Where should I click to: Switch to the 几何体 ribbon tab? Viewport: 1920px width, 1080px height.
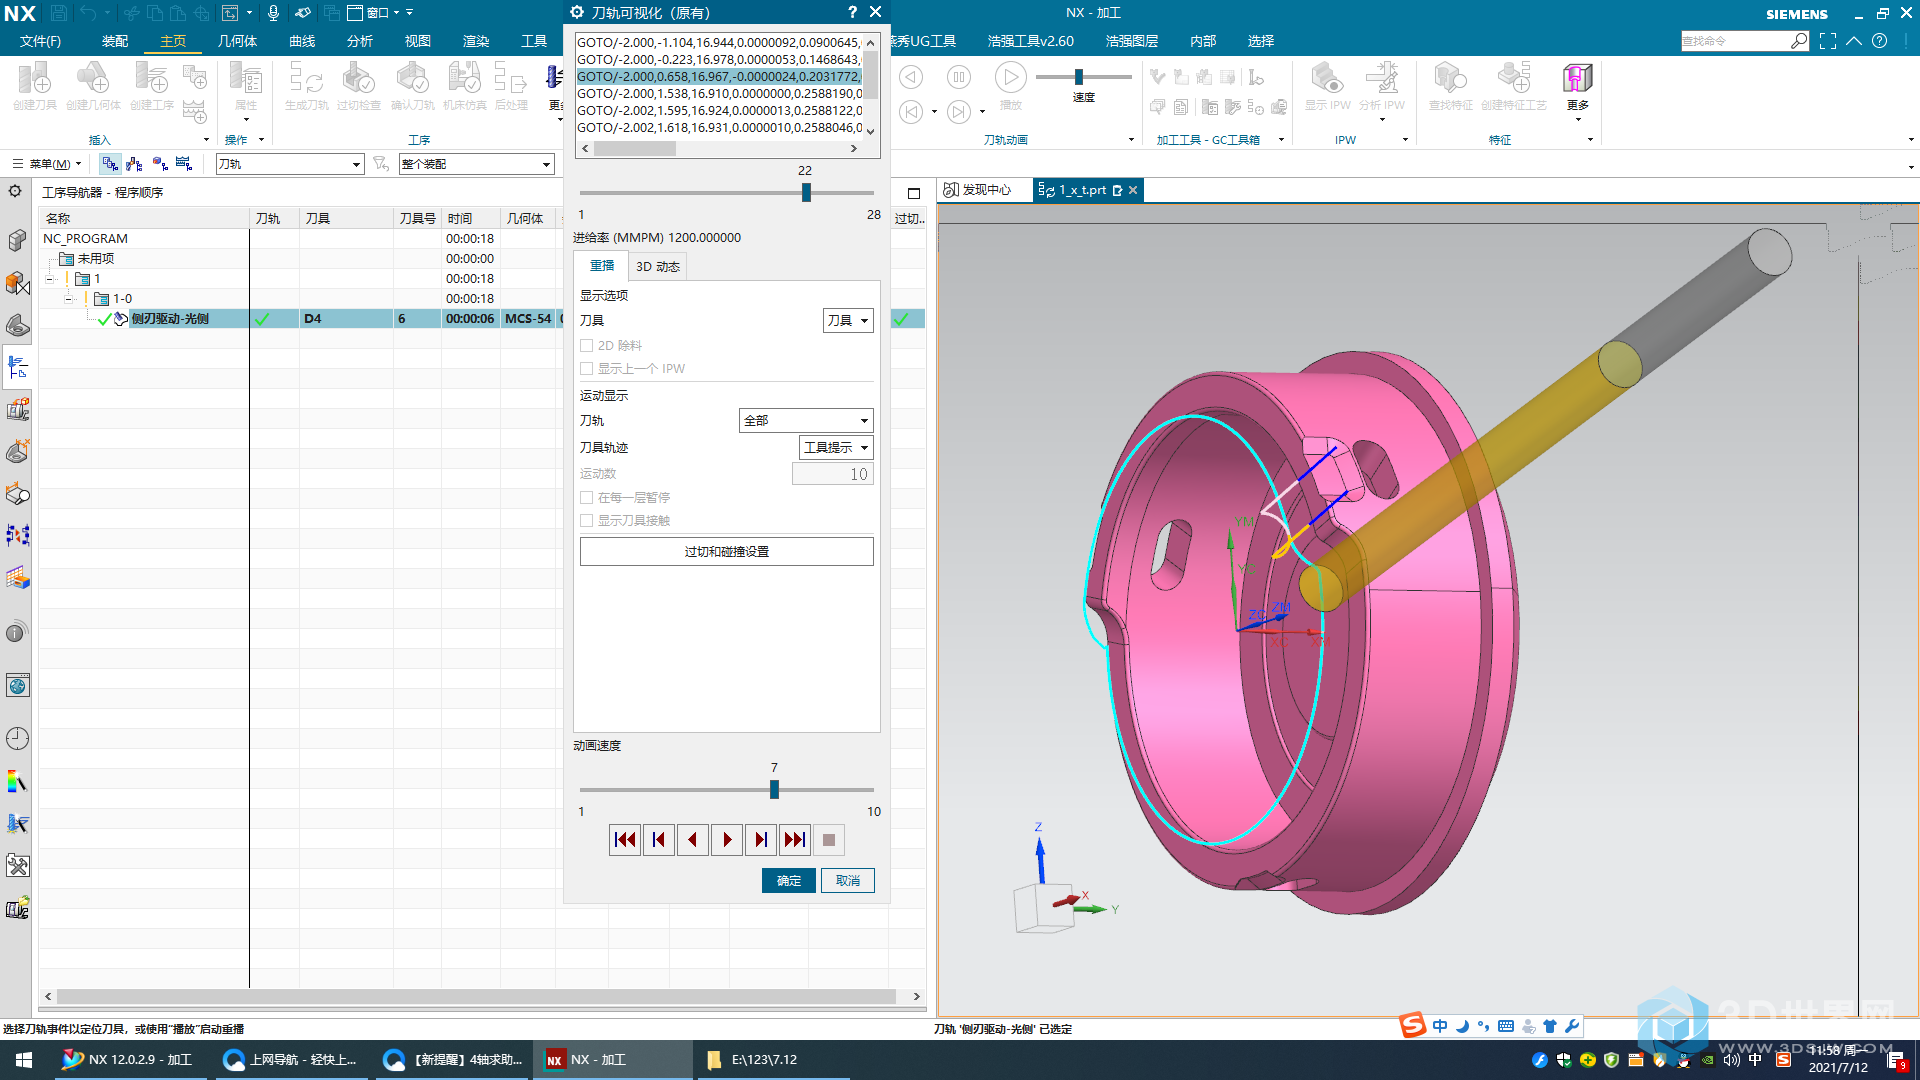pyautogui.click(x=237, y=41)
